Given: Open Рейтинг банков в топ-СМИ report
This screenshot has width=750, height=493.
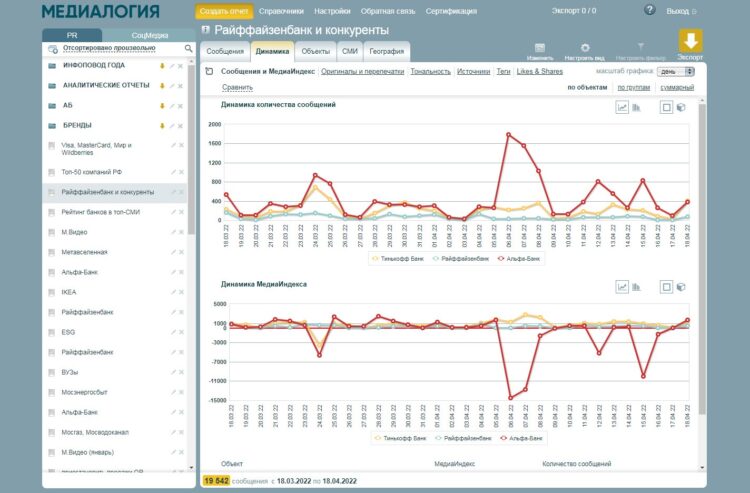Looking at the screenshot, I should pyautogui.click(x=100, y=212).
